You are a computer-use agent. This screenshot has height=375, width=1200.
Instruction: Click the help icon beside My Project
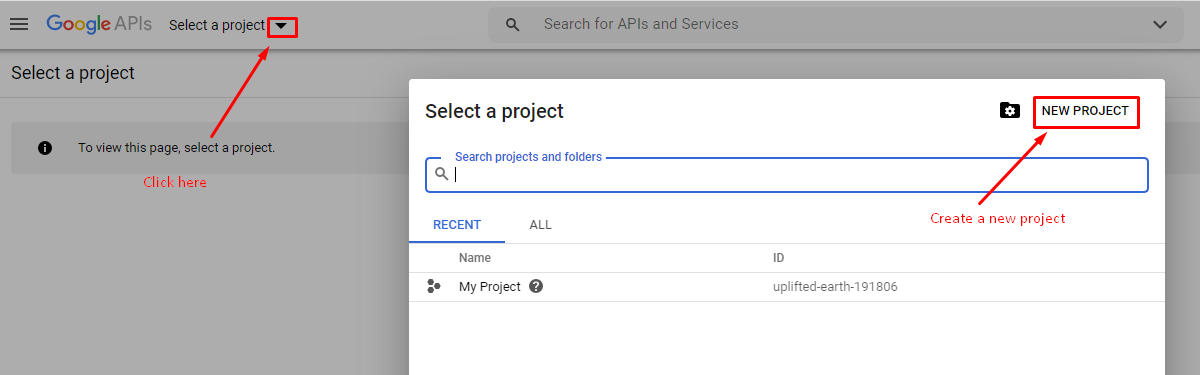coord(536,286)
